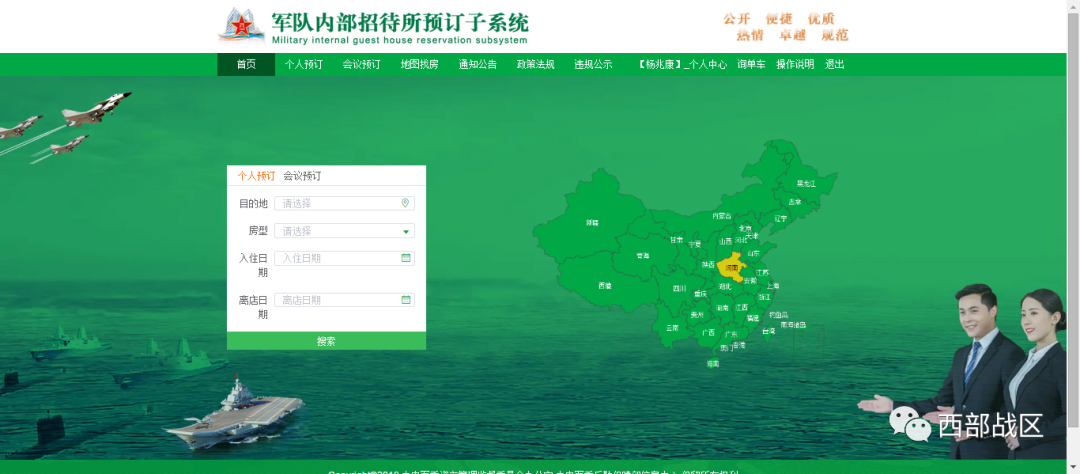The image size is (1080, 474).
Task: Click the location pin icon in 目的地 field
Action: pos(405,203)
